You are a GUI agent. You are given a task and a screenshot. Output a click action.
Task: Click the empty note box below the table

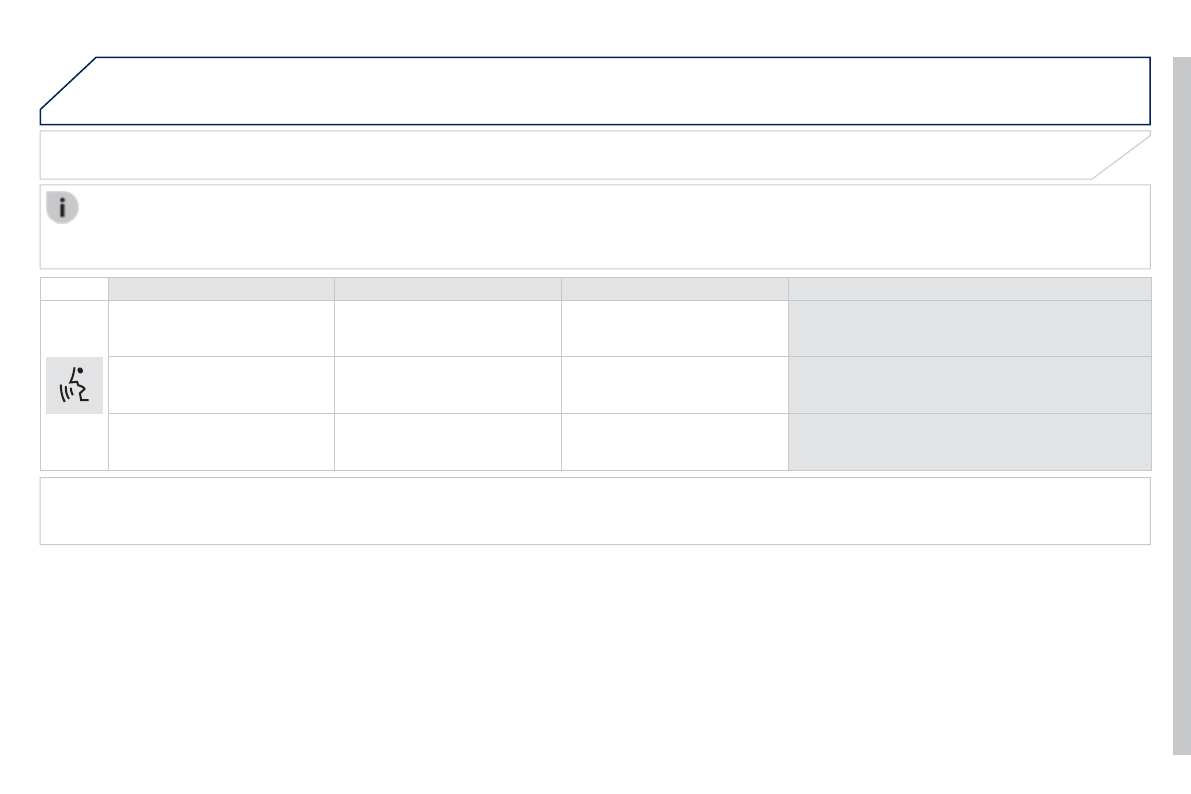pyautogui.click(x=595, y=511)
